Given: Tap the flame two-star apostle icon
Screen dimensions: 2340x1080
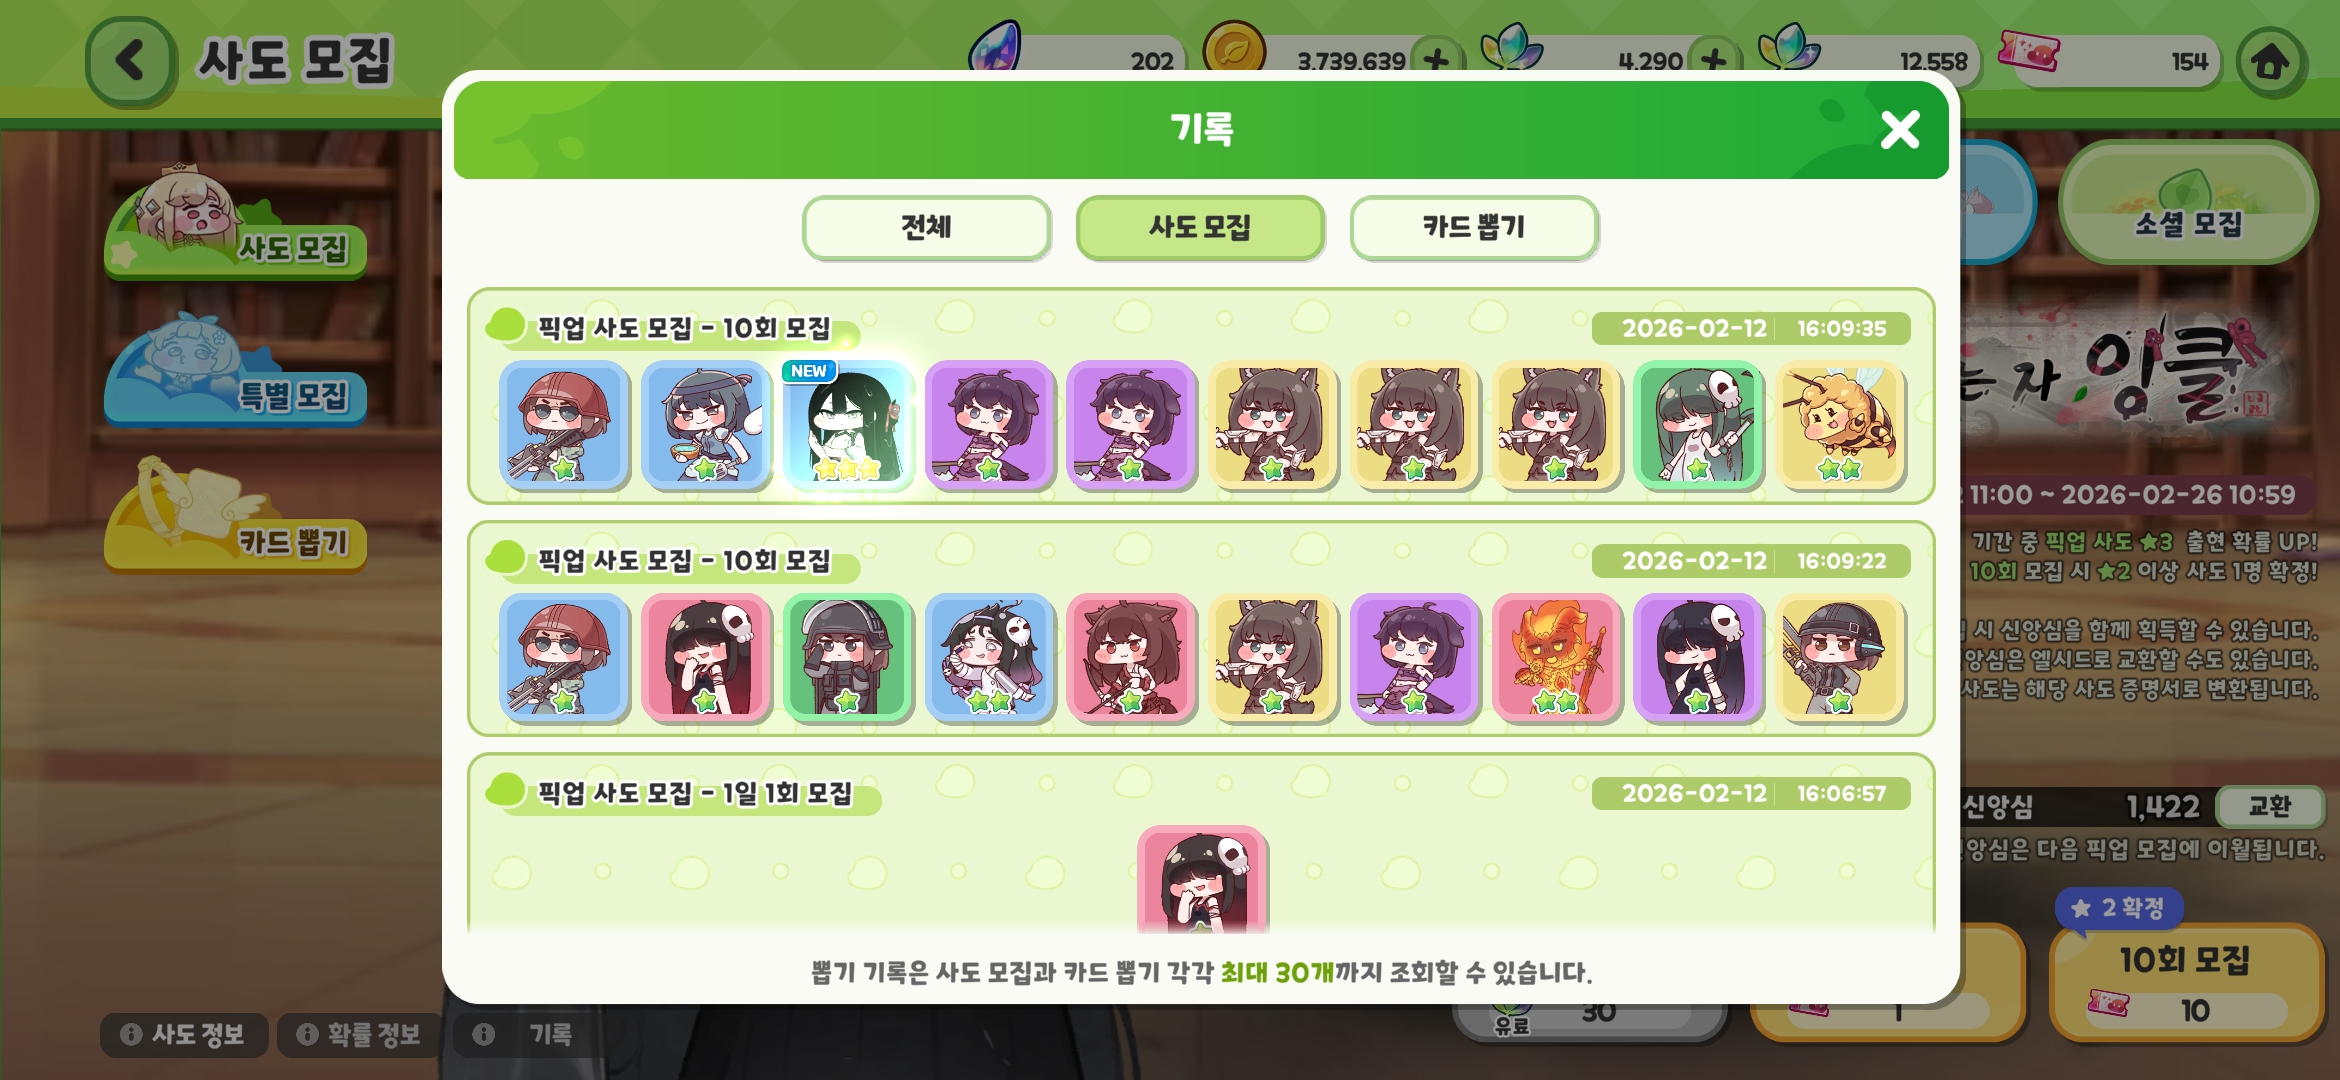Looking at the screenshot, I should pos(1556,657).
